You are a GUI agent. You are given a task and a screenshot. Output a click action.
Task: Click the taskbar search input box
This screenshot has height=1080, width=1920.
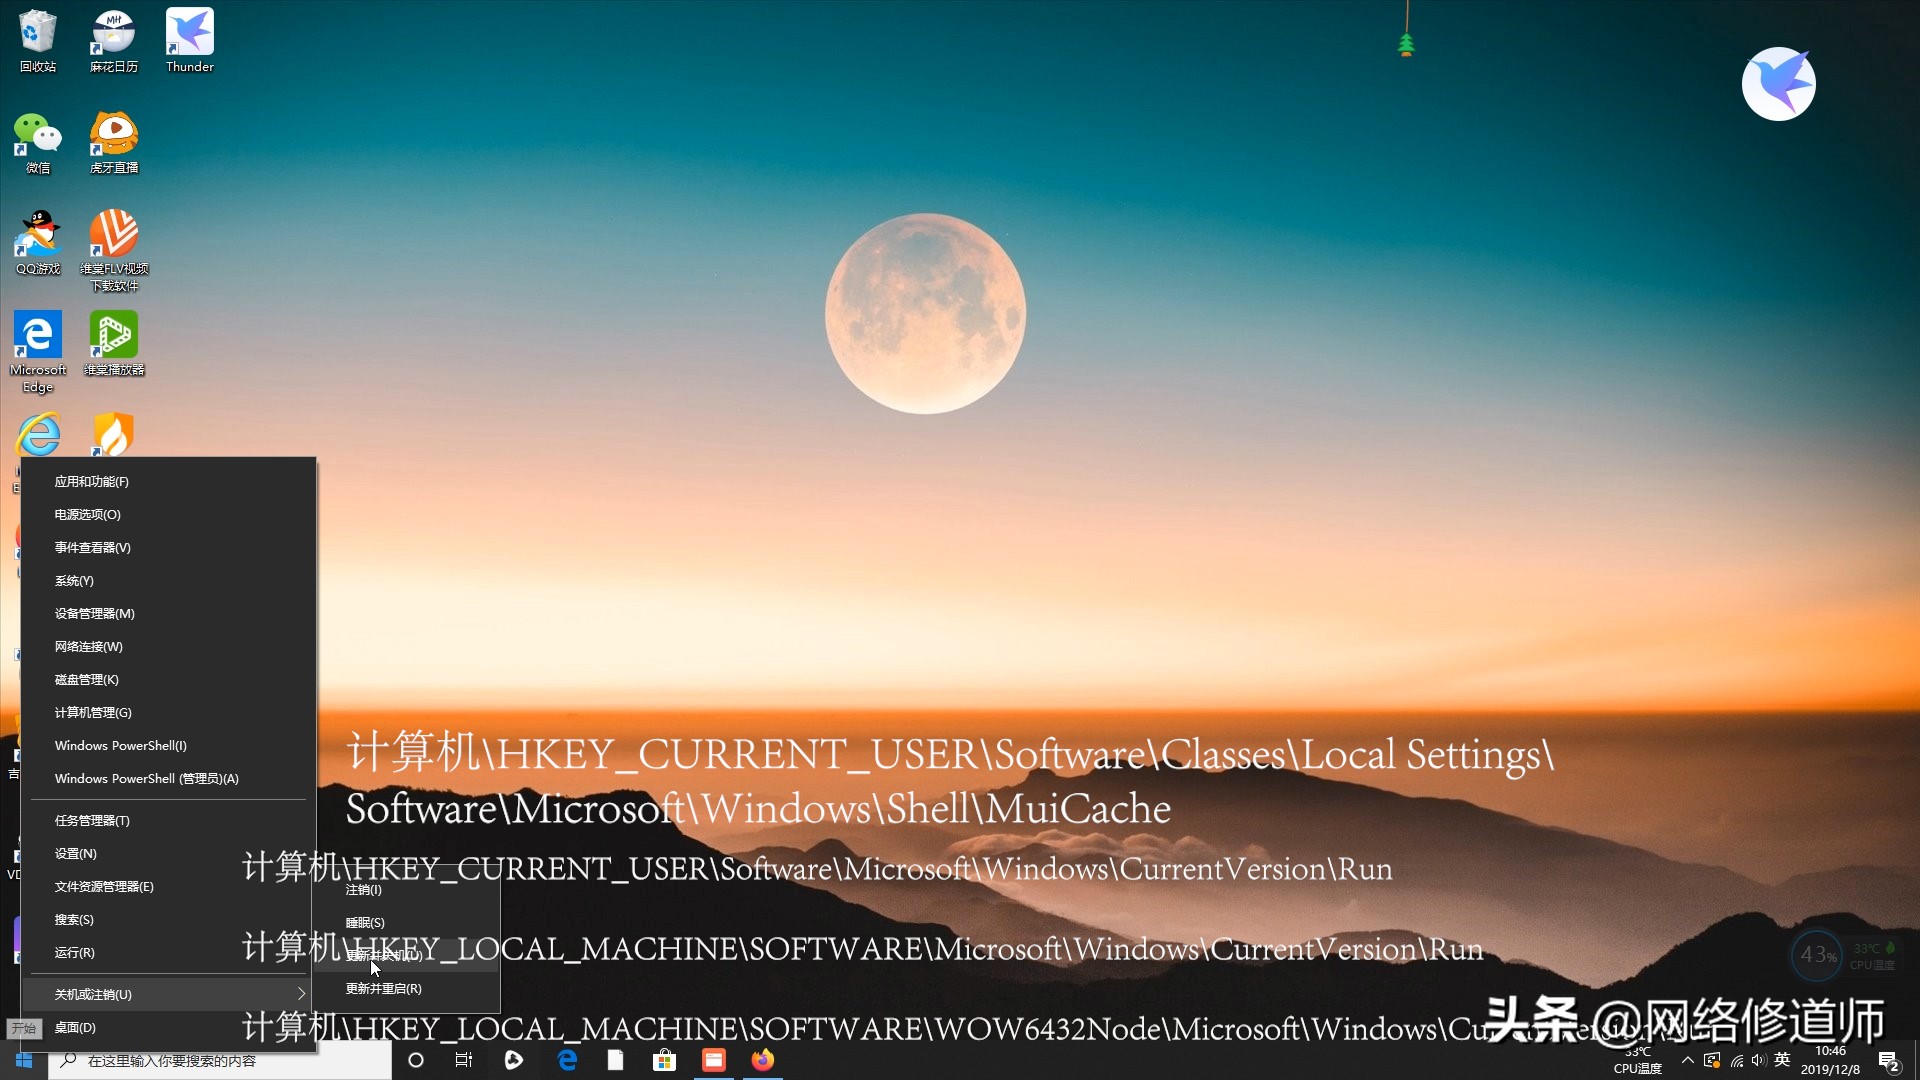(x=220, y=1060)
